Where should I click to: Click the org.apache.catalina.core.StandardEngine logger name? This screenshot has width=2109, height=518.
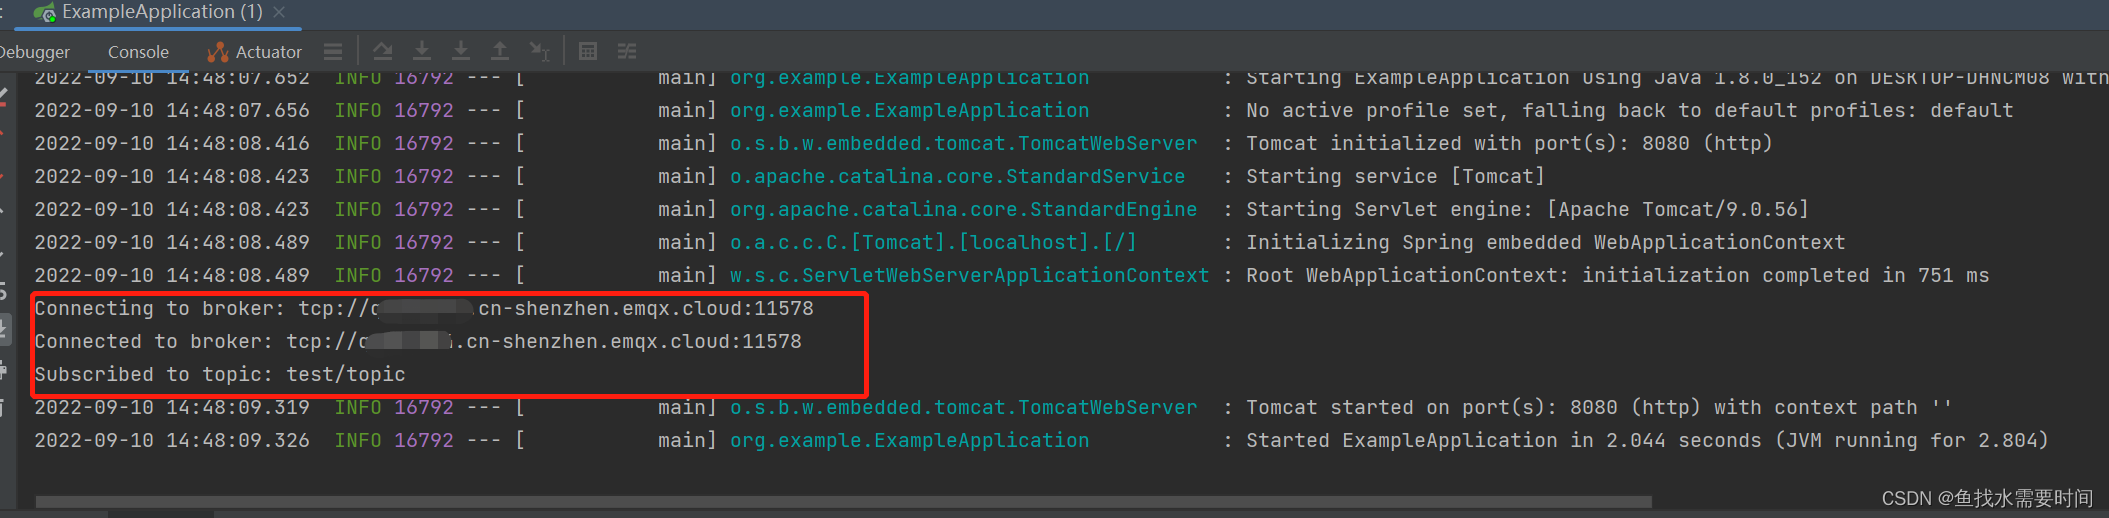point(963,210)
